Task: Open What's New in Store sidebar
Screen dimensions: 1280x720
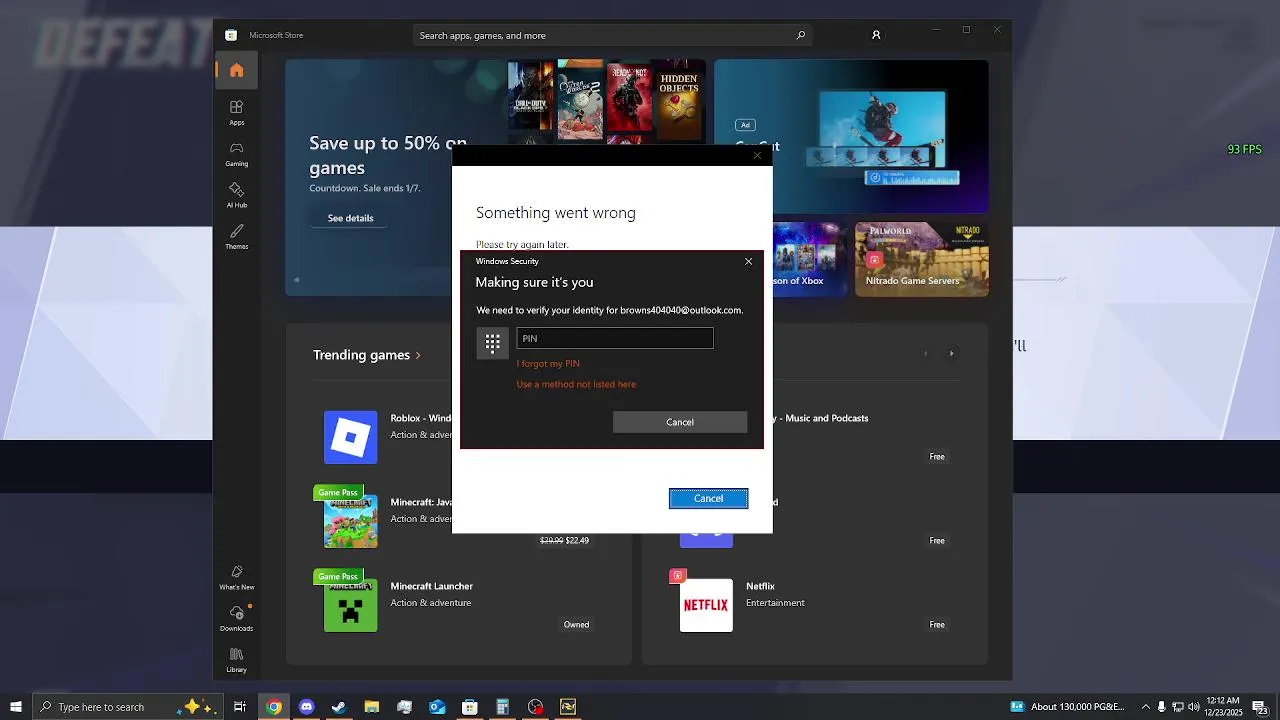Action: pos(236,577)
